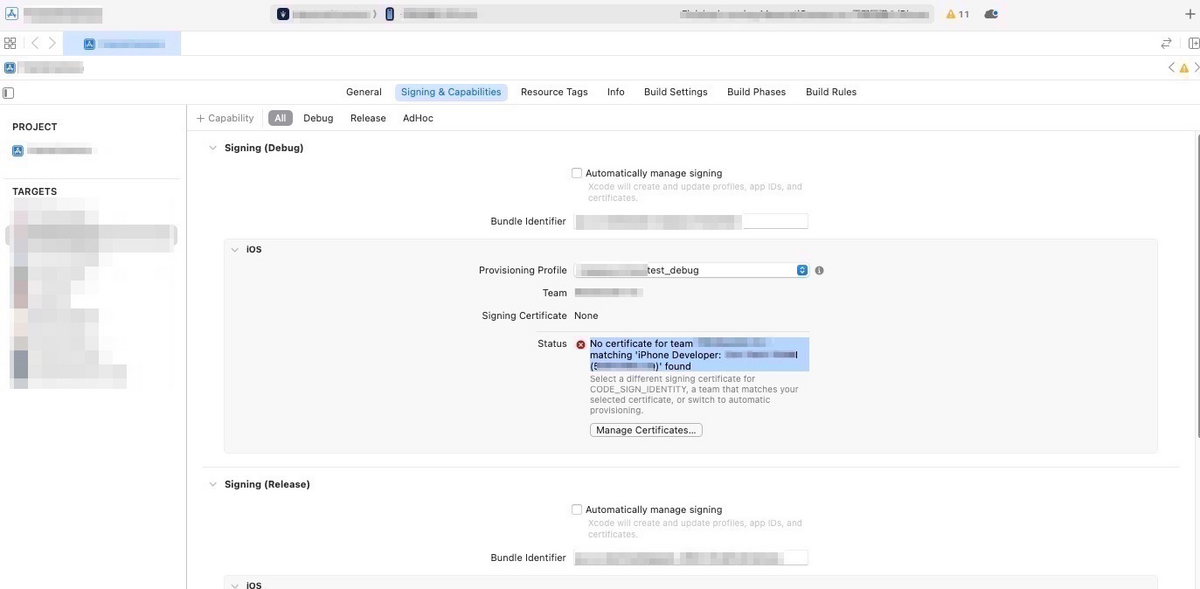1200x589 pixels.
Task: Enable Automatically manage signing for Release
Action: (577, 509)
